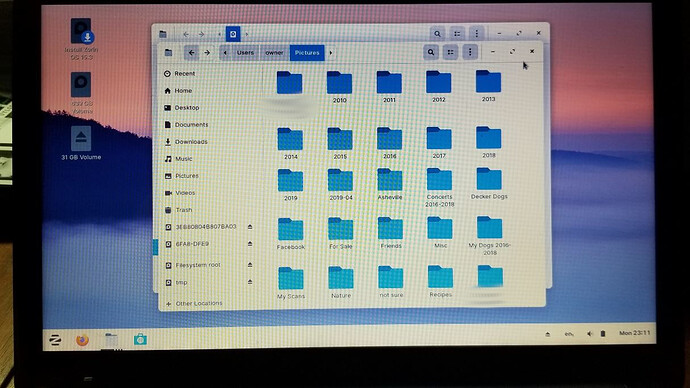The image size is (690, 388).
Task: Expand path bar with left chevron
Action: point(225,53)
